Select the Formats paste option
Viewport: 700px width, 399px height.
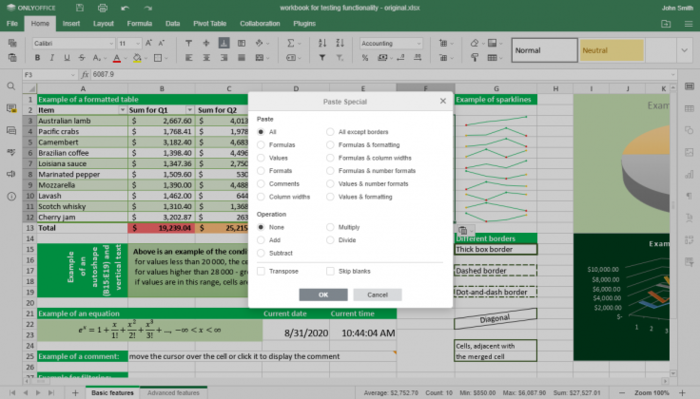pyautogui.click(x=261, y=171)
